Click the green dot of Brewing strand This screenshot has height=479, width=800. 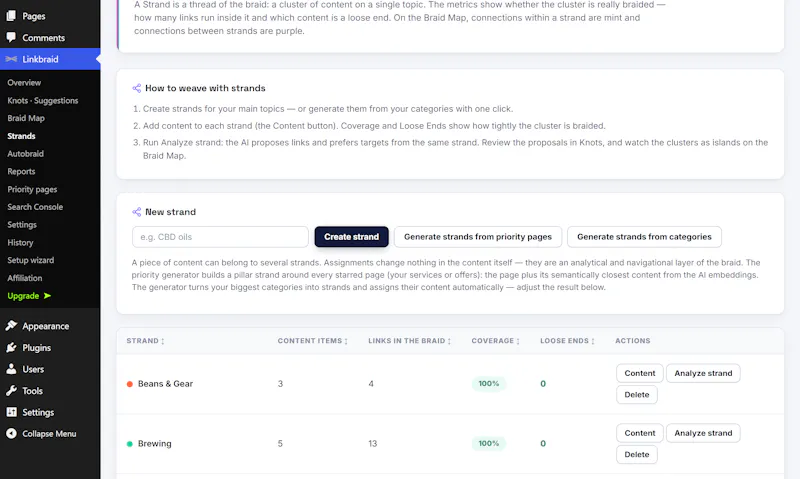tap(130, 444)
